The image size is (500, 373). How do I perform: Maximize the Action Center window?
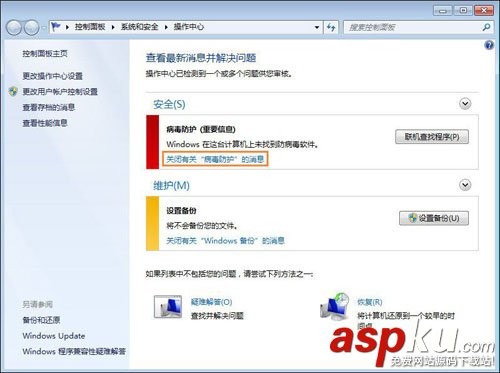coord(463,11)
